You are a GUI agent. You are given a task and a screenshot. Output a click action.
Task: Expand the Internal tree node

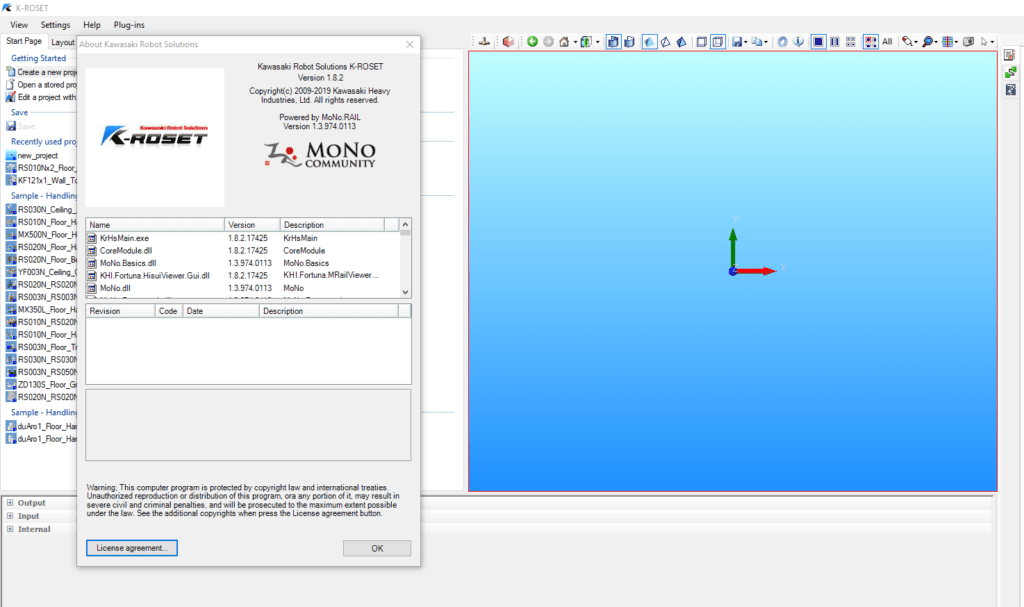tap(10, 529)
